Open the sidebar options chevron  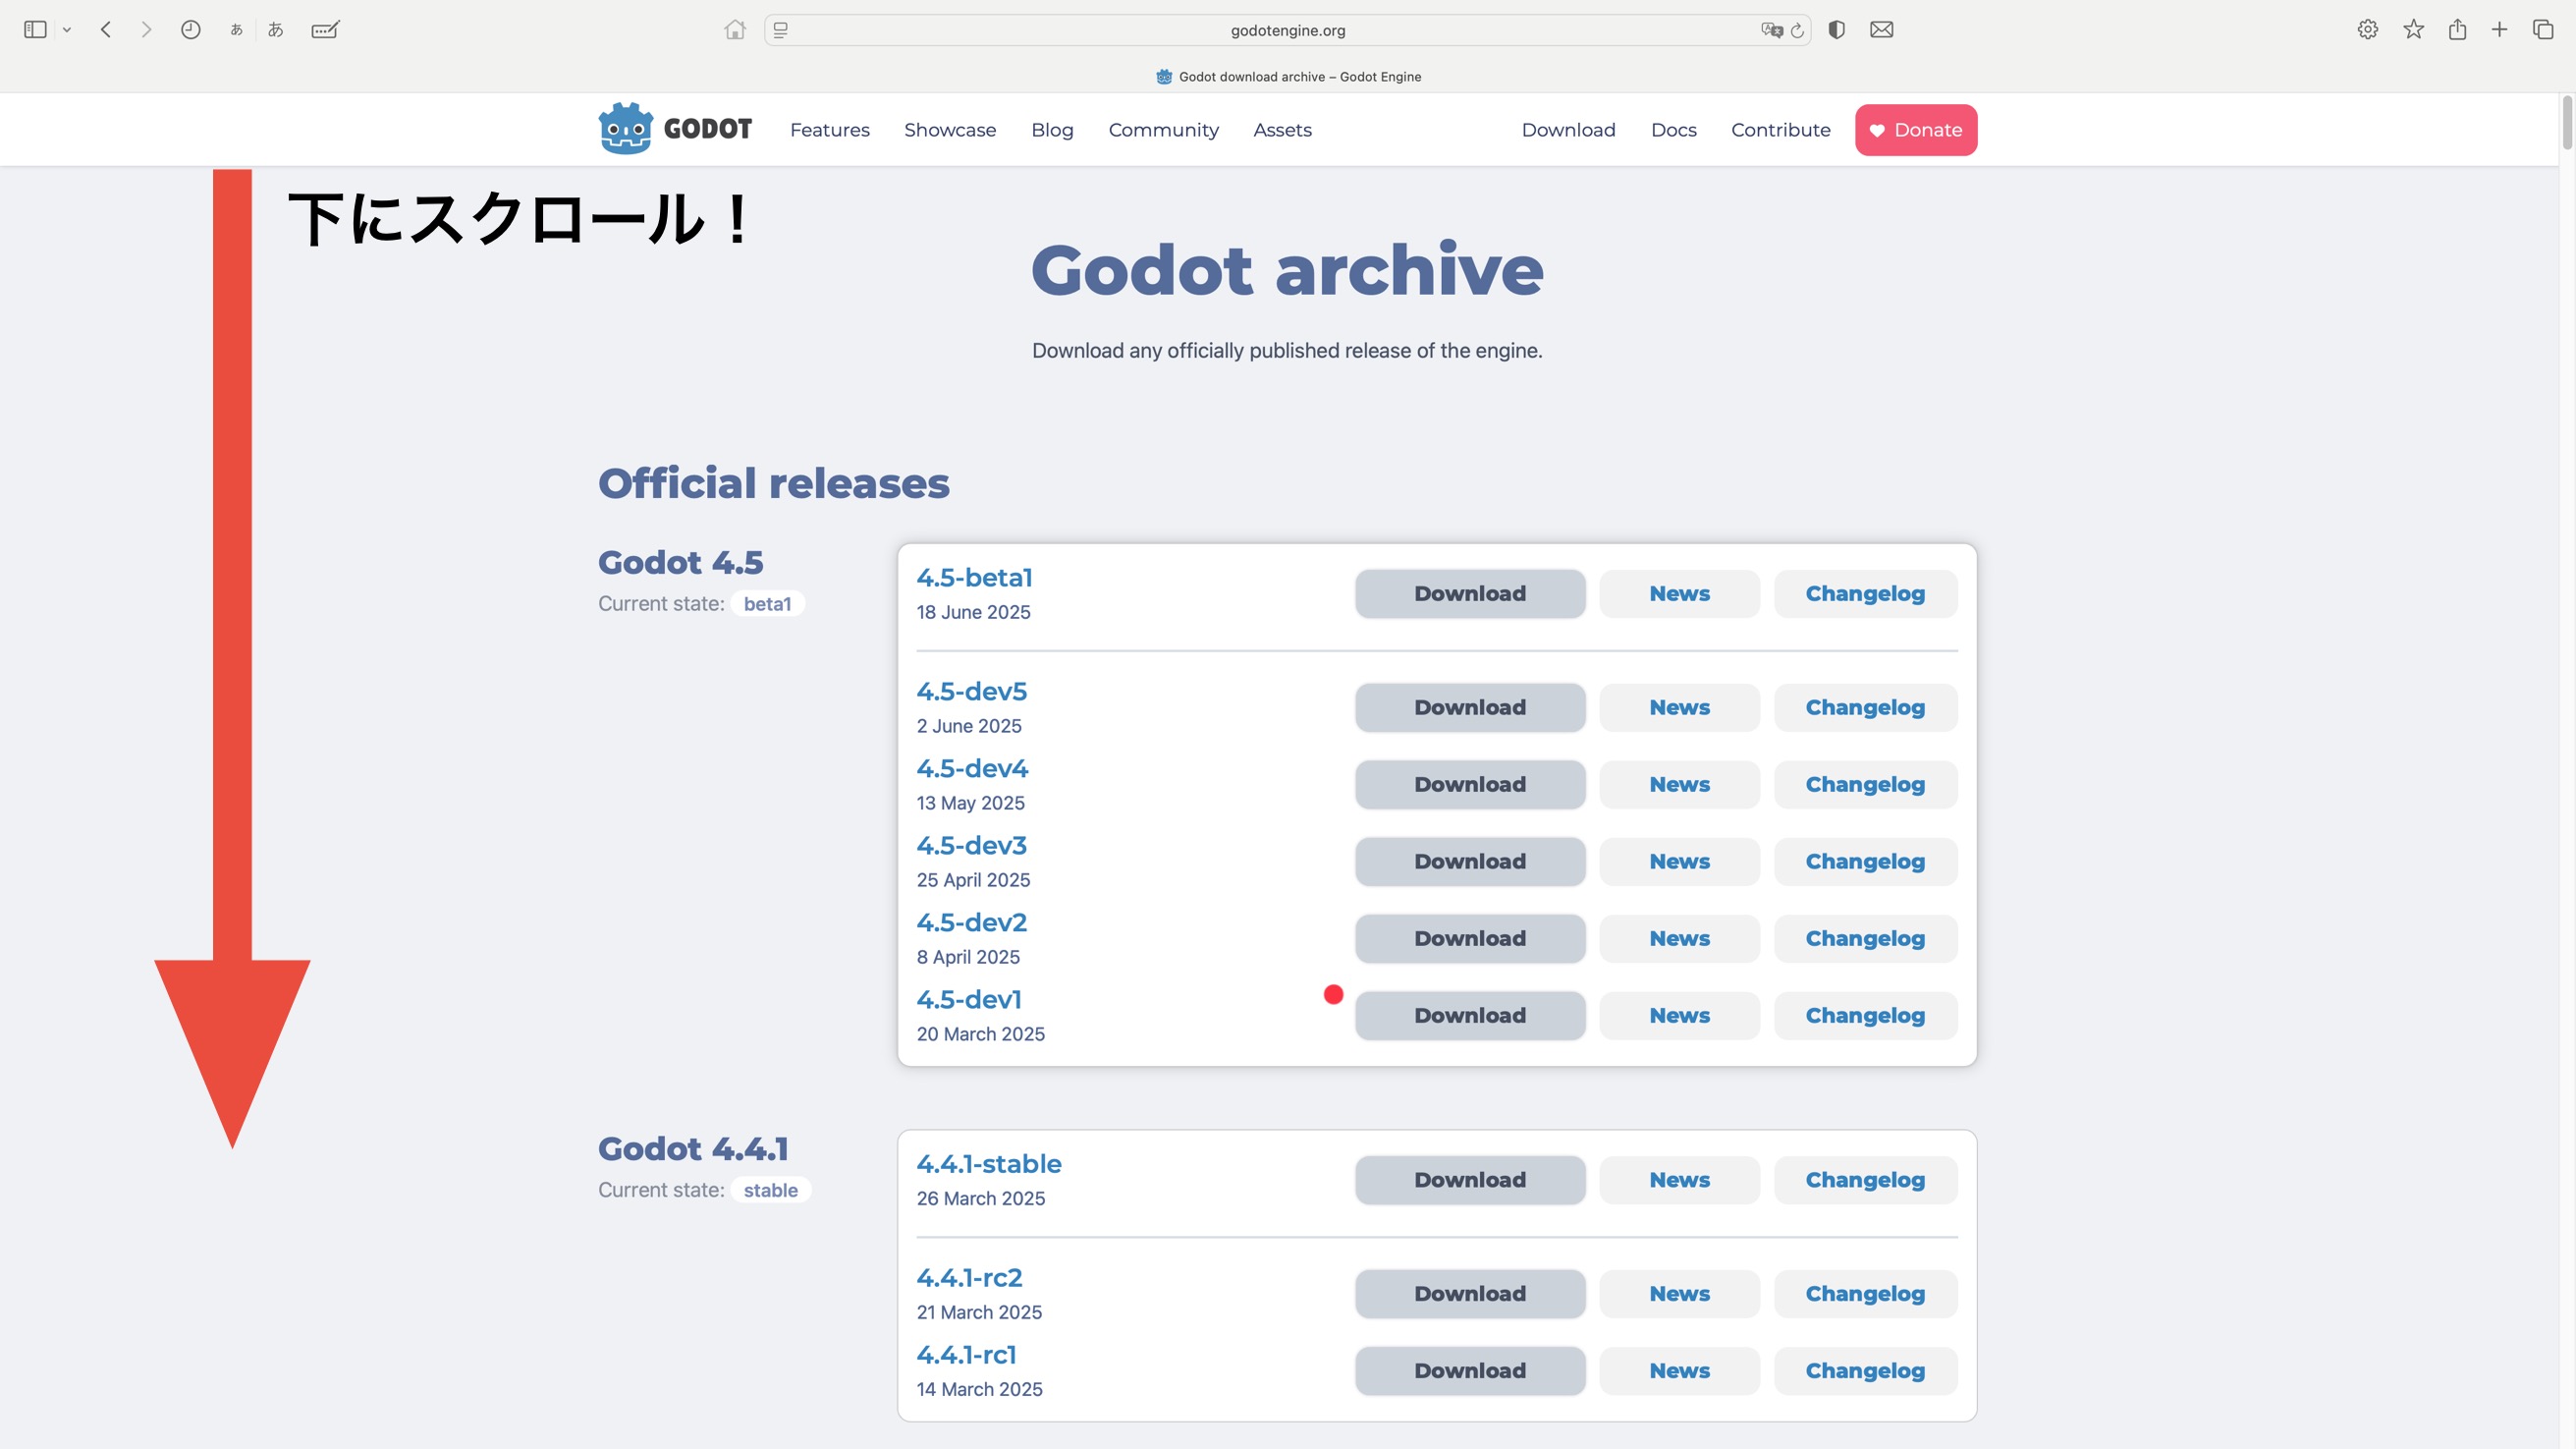[x=67, y=30]
